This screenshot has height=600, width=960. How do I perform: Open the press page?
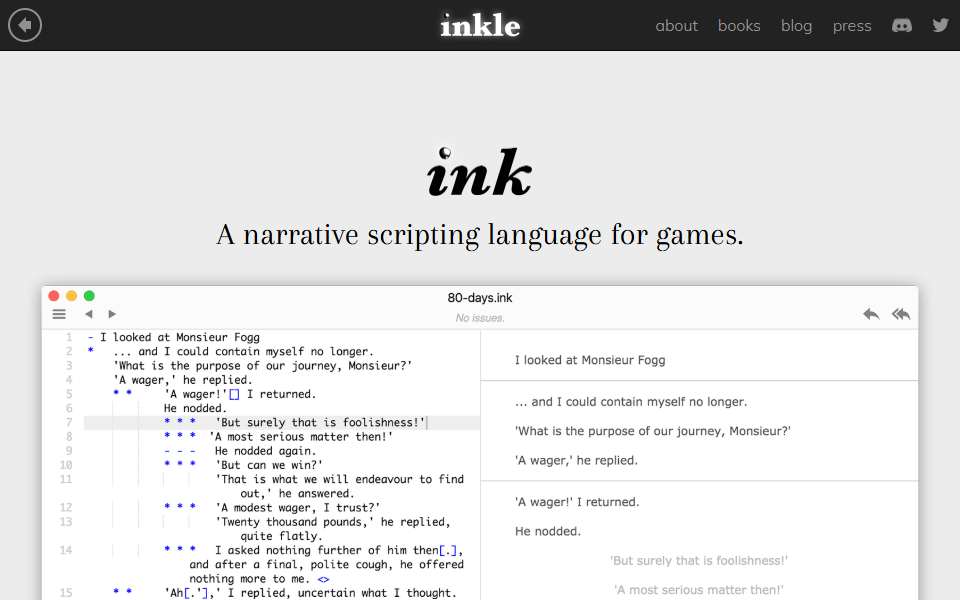point(852,26)
